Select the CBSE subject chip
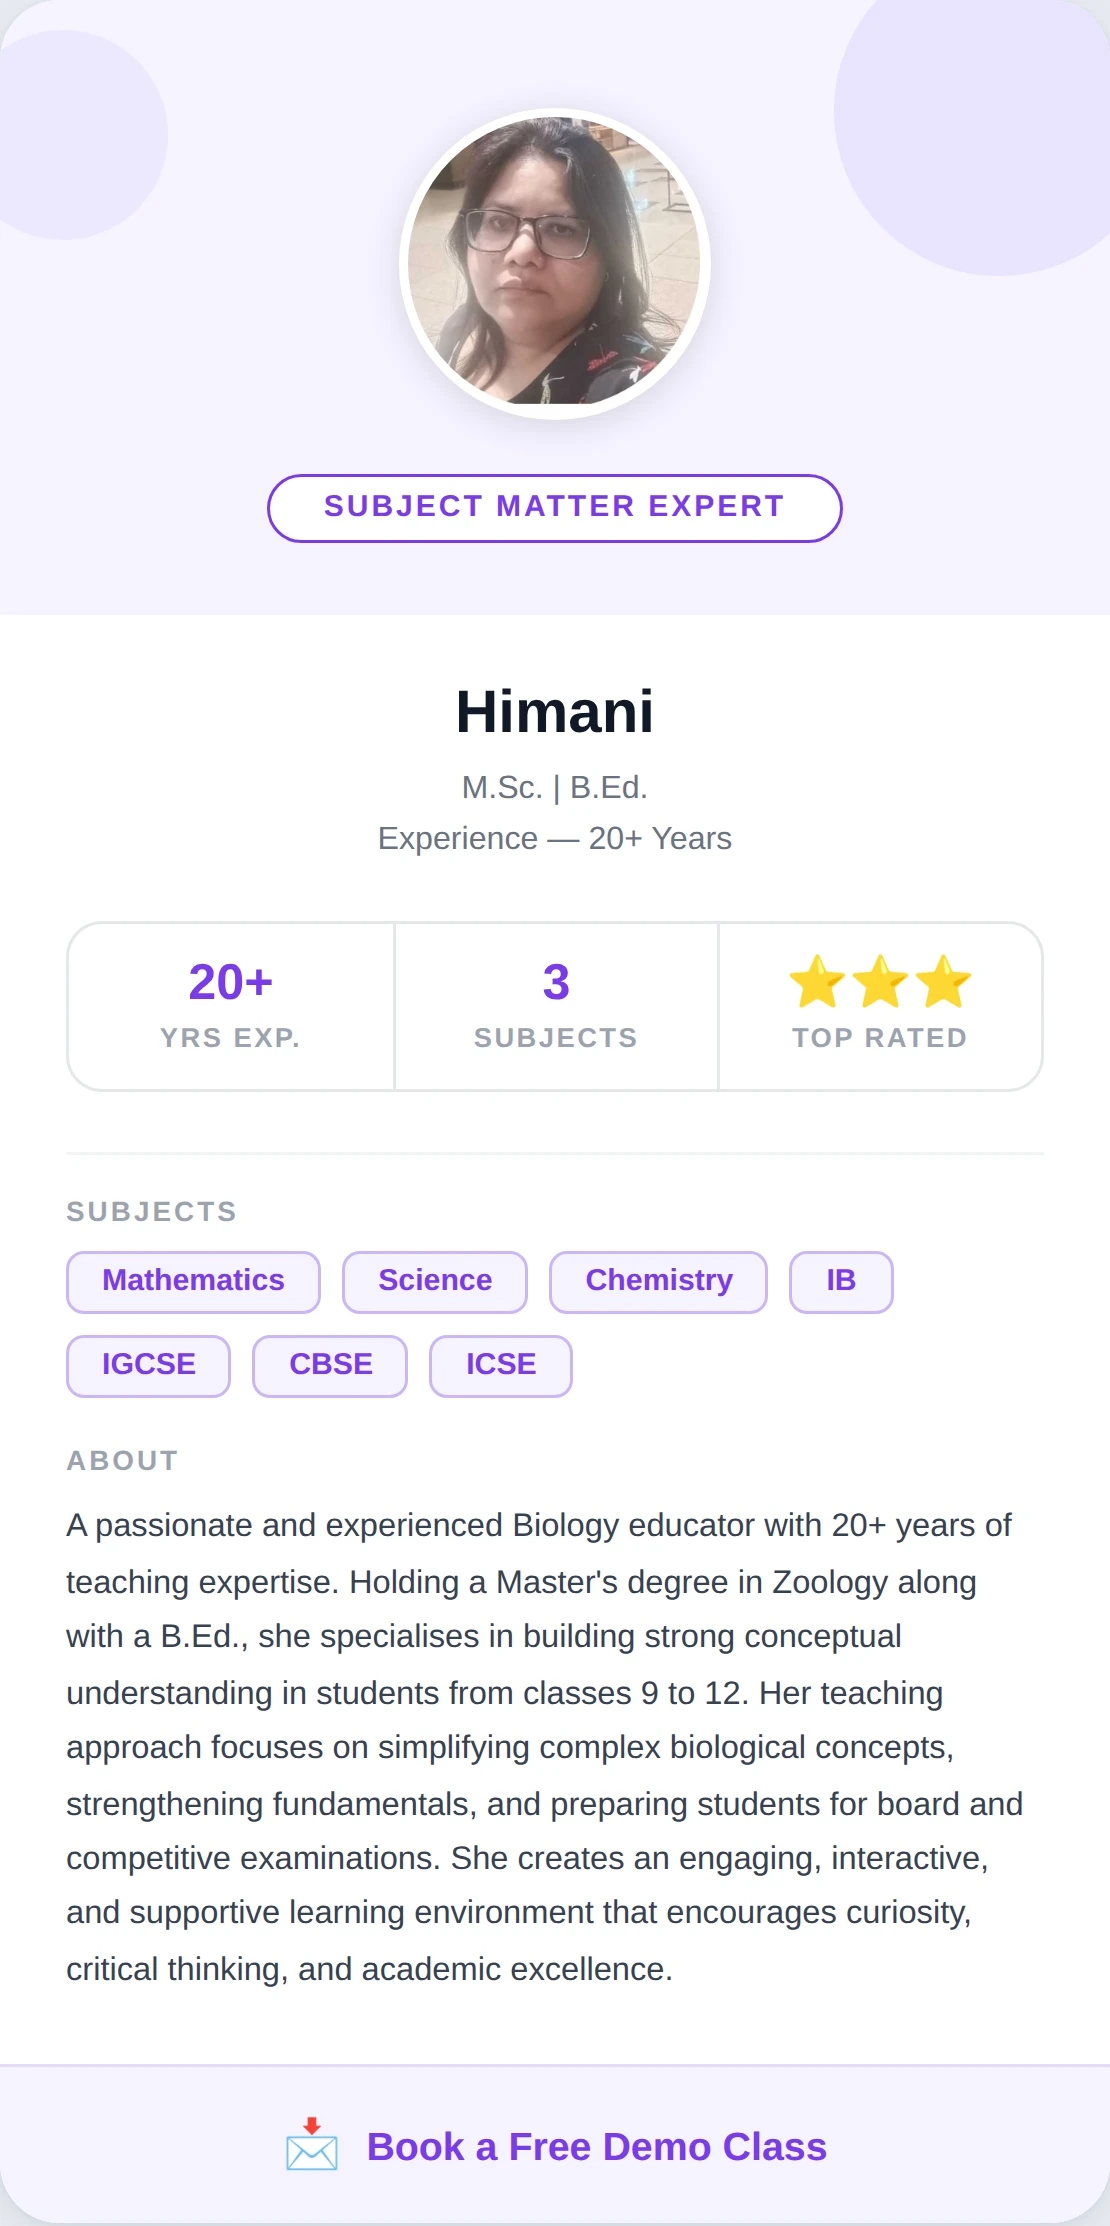 point(329,1365)
